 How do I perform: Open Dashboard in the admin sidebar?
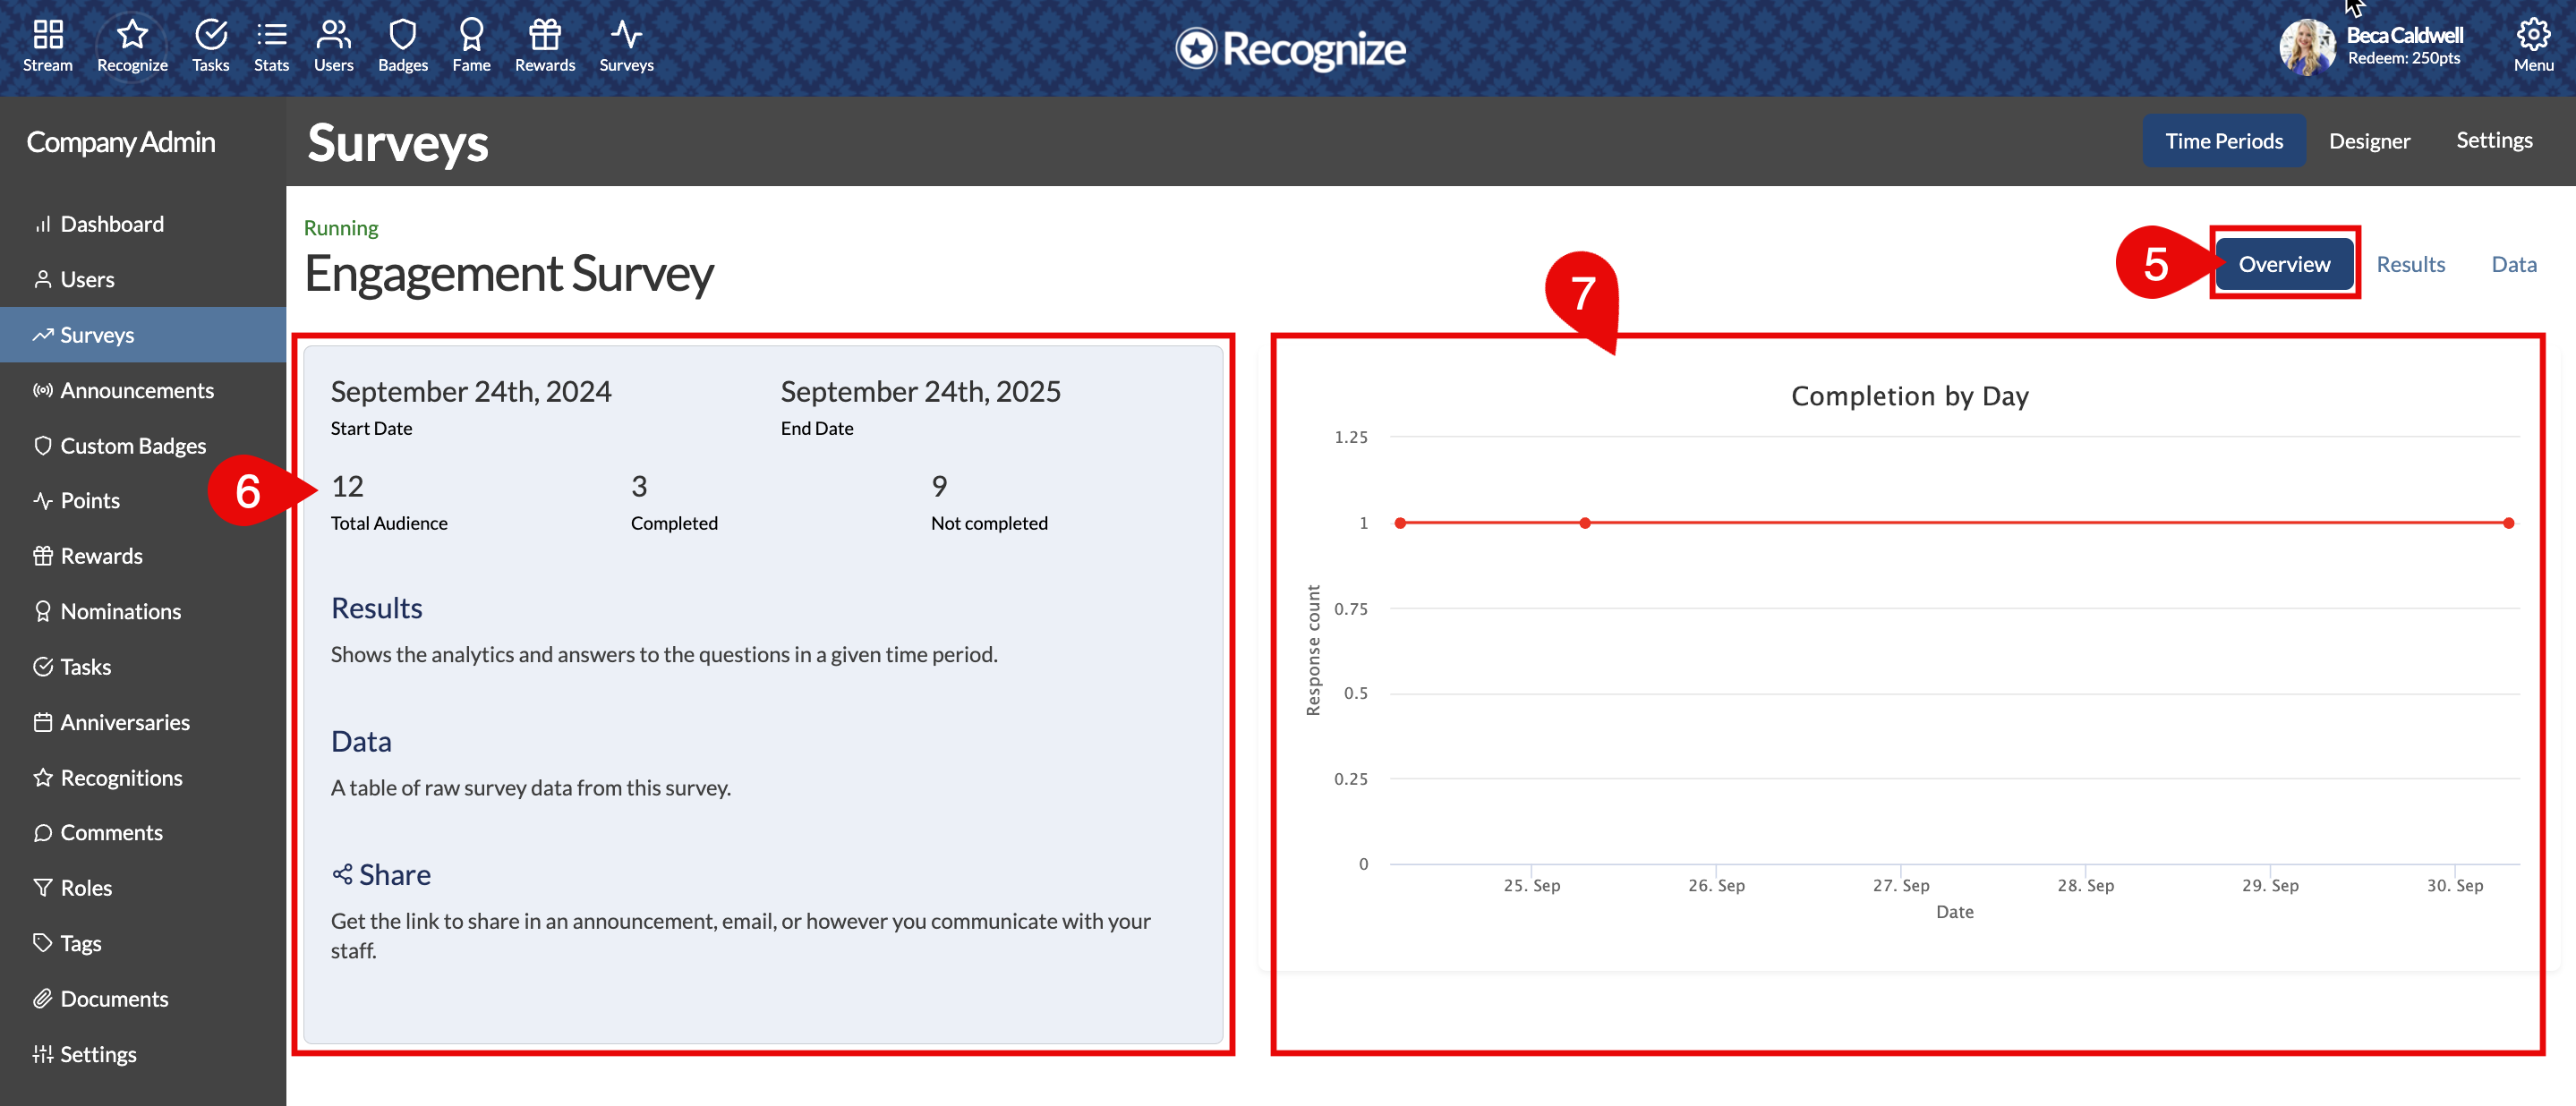pyautogui.click(x=143, y=224)
